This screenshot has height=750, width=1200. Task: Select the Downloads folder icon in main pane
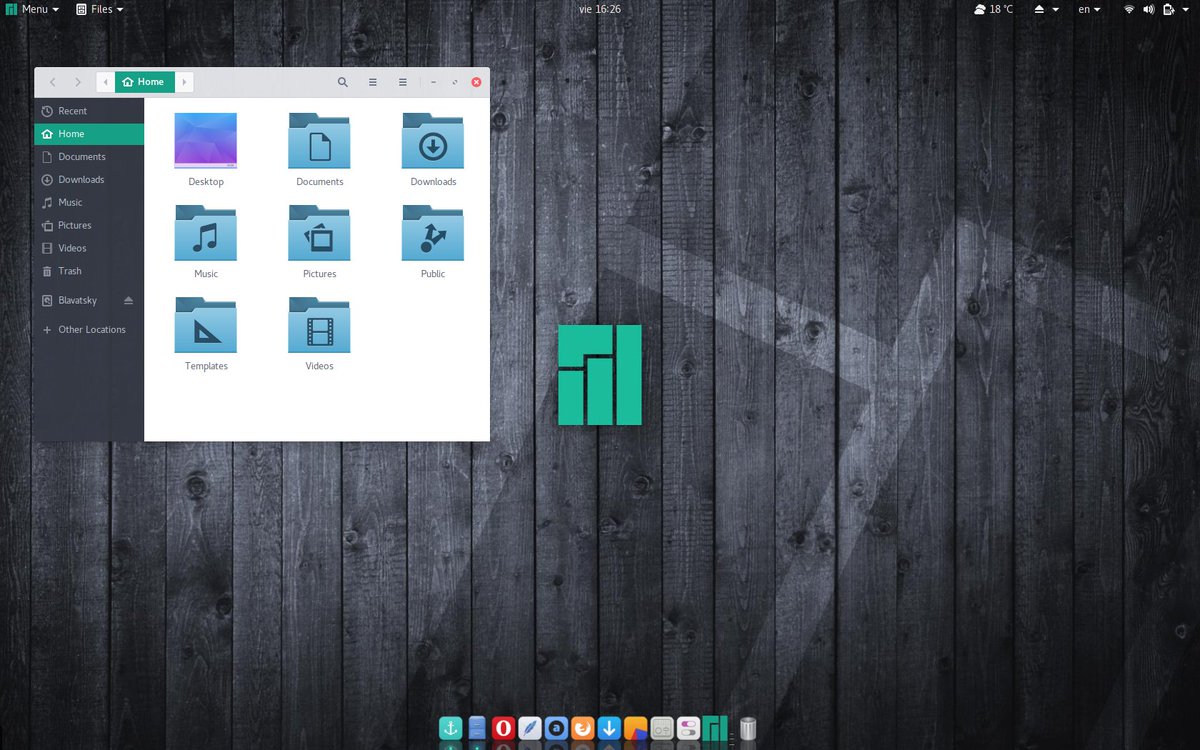point(433,140)
